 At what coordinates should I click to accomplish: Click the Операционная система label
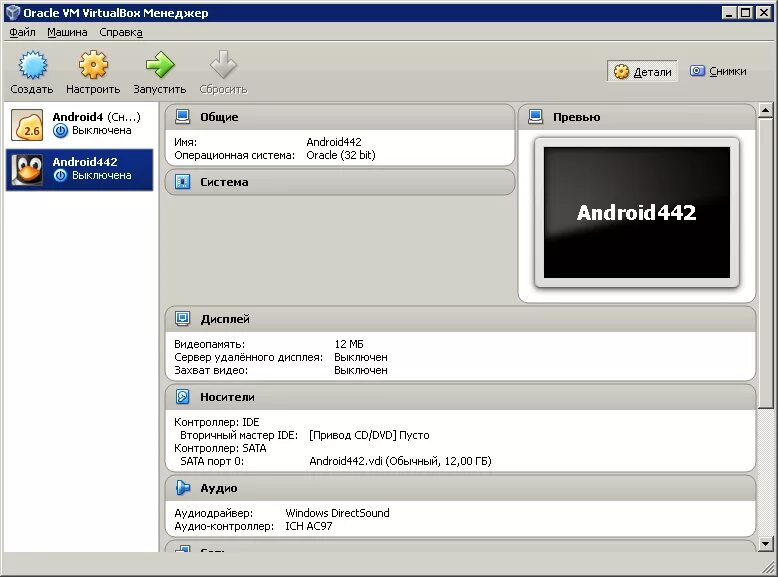234,155
